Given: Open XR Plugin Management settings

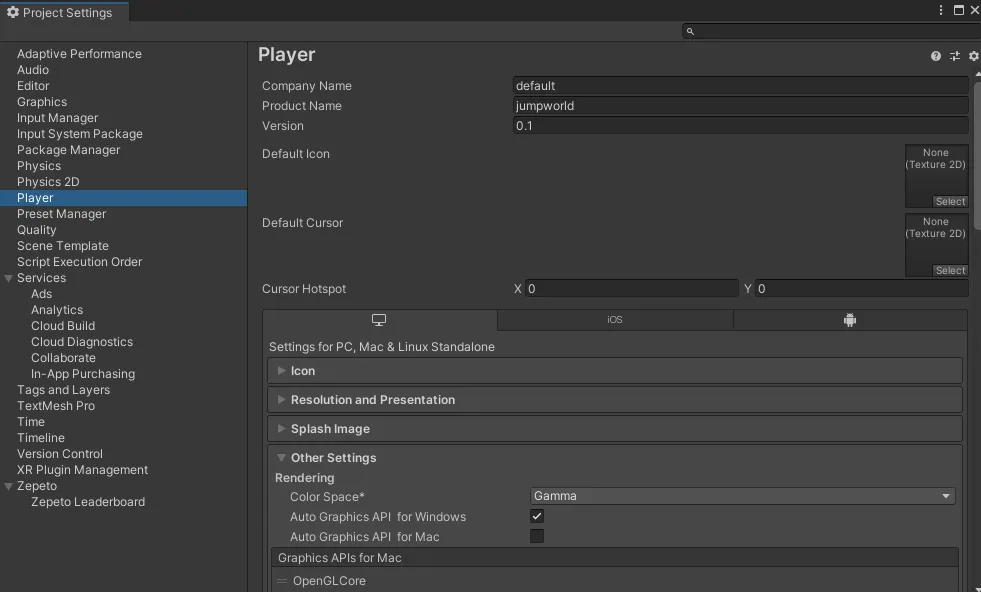Looking at the screenshot, I should tap(83, 470).
